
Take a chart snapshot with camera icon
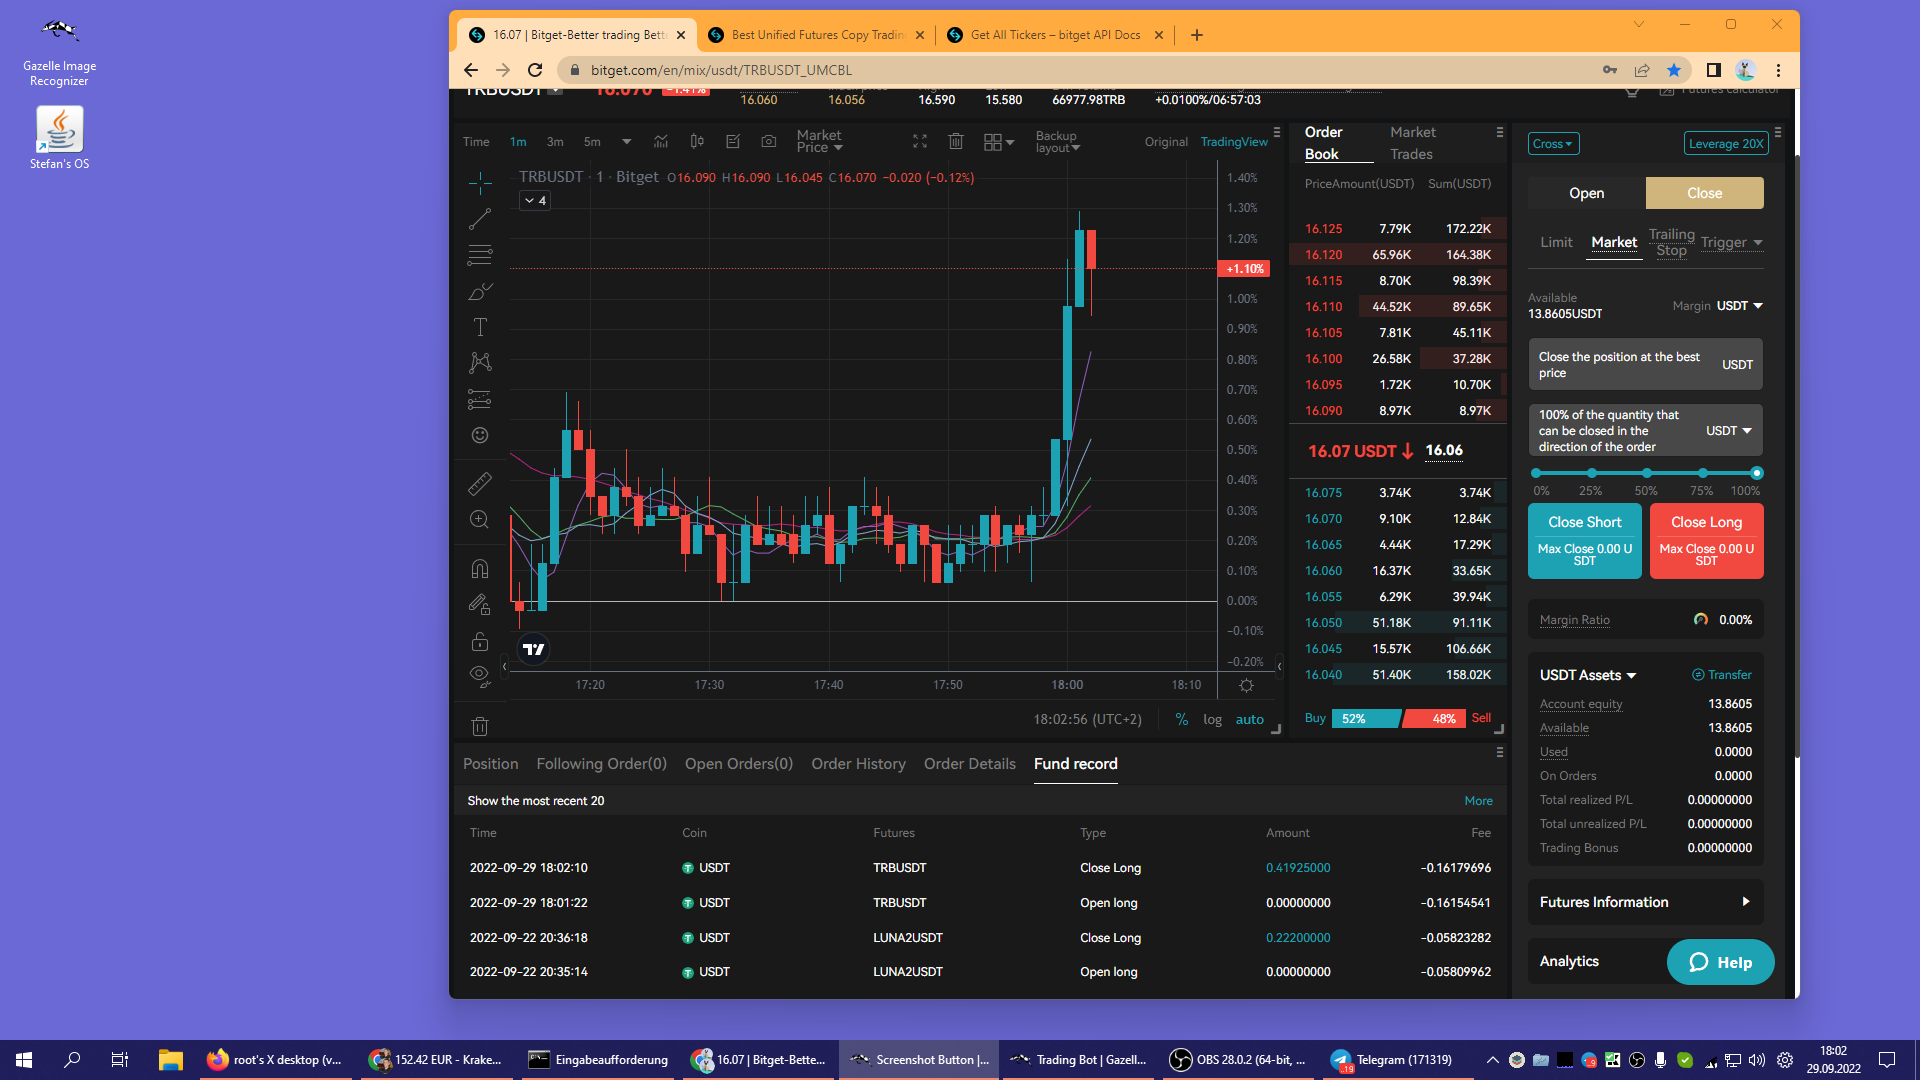pyautogui.click(x=768, y=142)
